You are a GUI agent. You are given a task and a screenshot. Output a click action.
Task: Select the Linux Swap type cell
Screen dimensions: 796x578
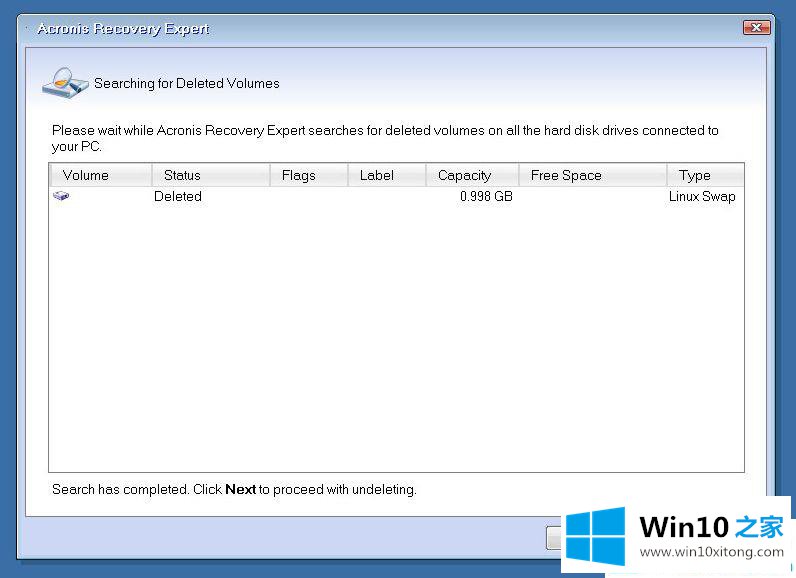click(702, 196)
